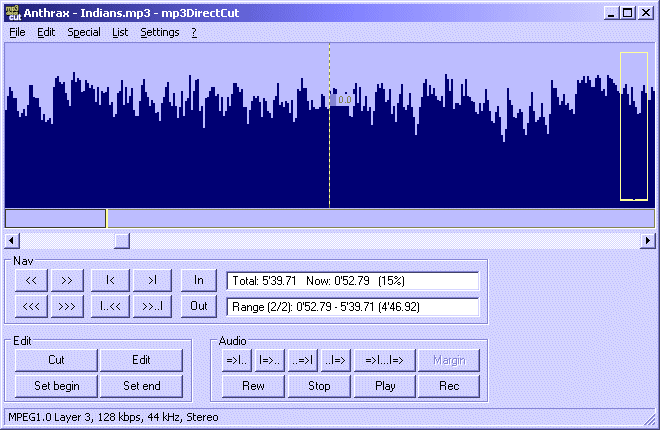
Task: Click the Edit button in the Edit group
Action: pyautogui.click(x=141, y=360)
